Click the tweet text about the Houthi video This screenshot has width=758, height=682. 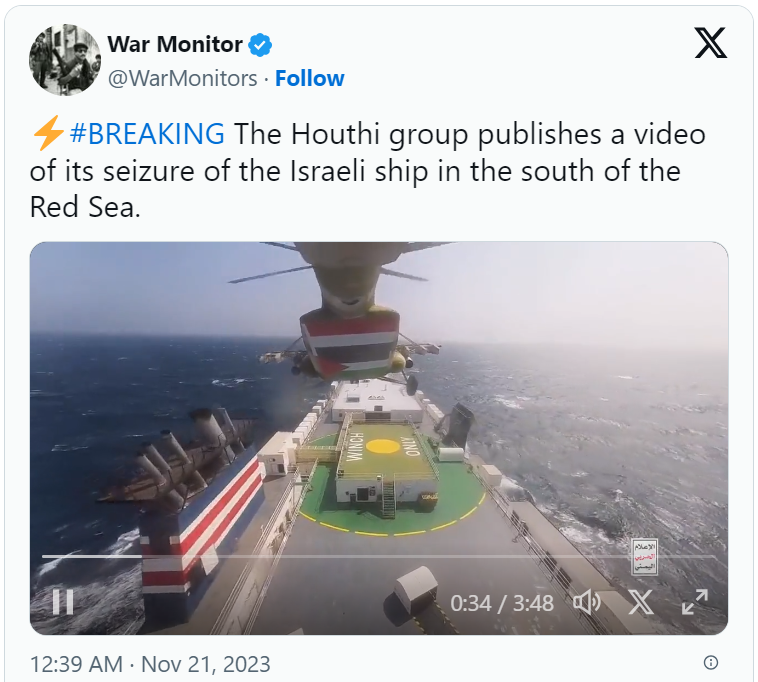pyautogui.click(x=367, y=171)
